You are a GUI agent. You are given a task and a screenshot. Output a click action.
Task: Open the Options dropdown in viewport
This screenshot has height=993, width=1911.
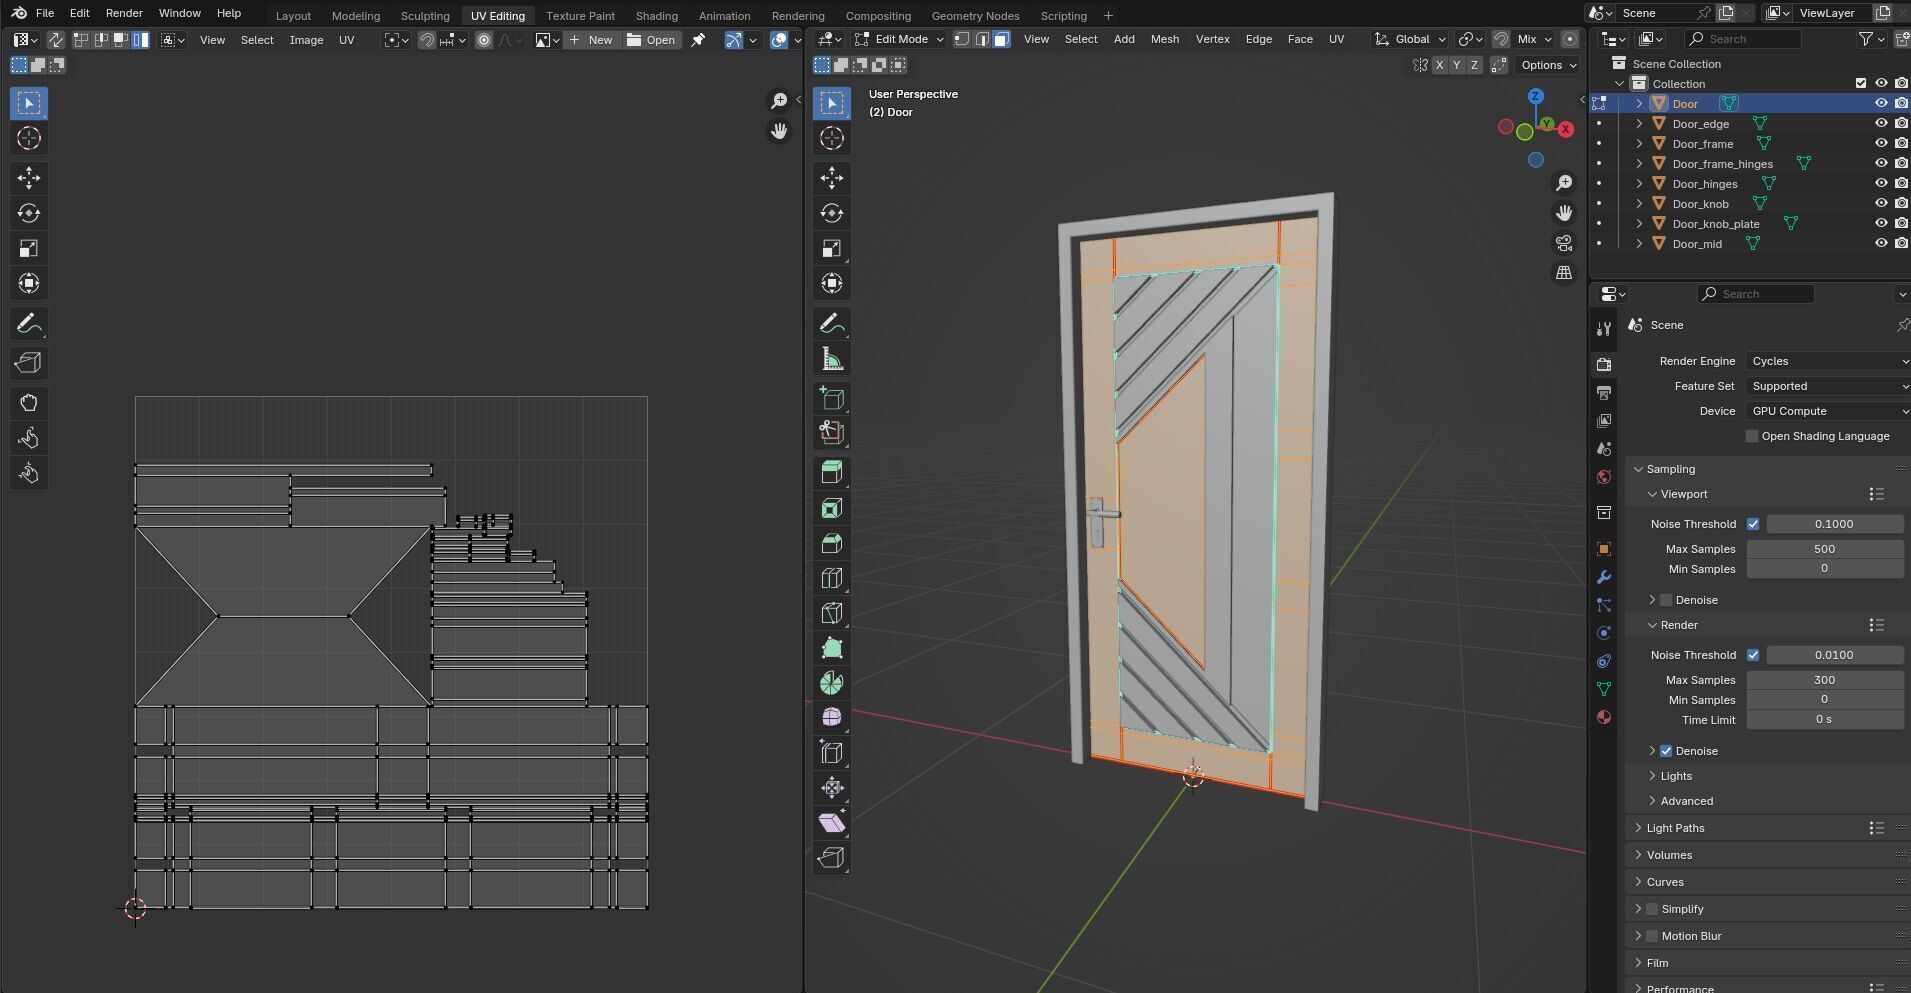(x=1548, y=65)
